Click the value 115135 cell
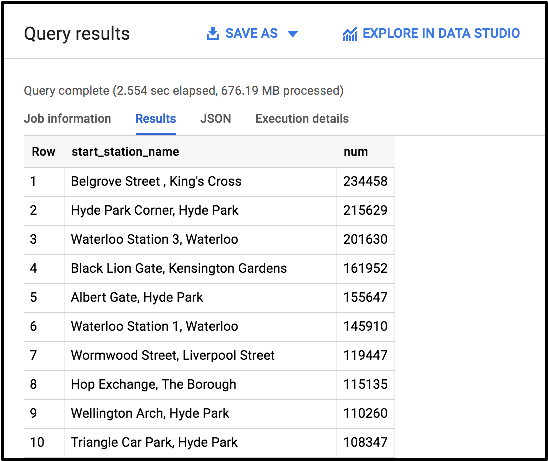 (x=366, y=385)
